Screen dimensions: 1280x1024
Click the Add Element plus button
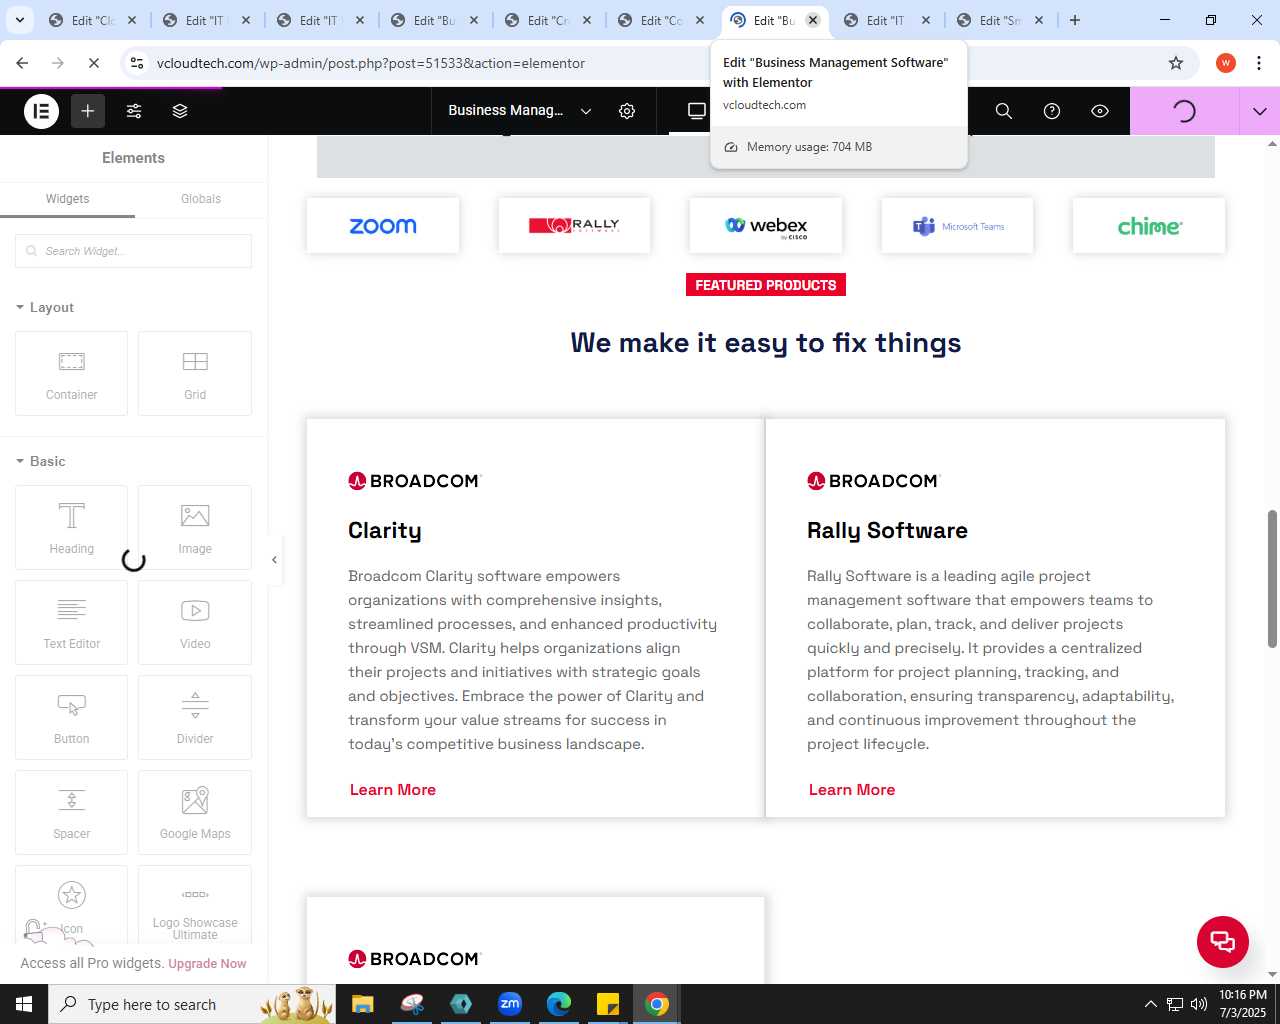(x=88, y=111)
